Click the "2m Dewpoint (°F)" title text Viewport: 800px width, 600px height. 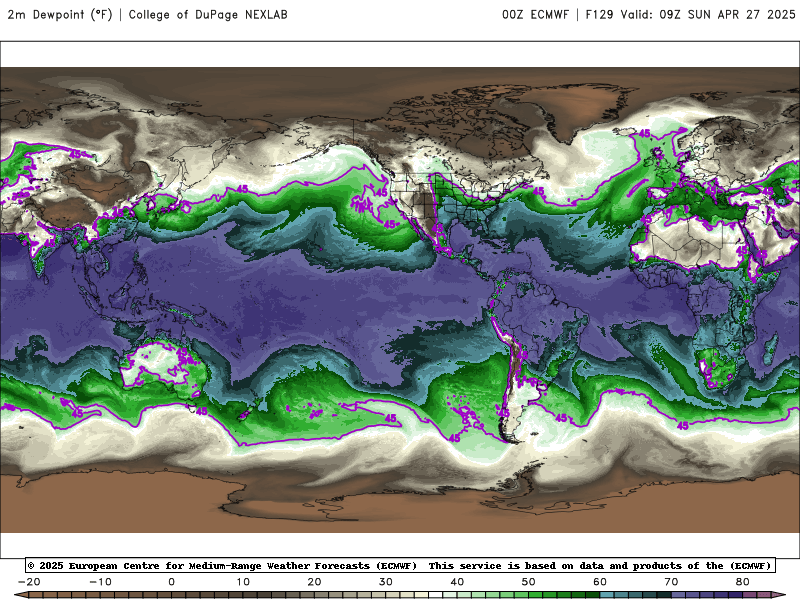(60, 14)
